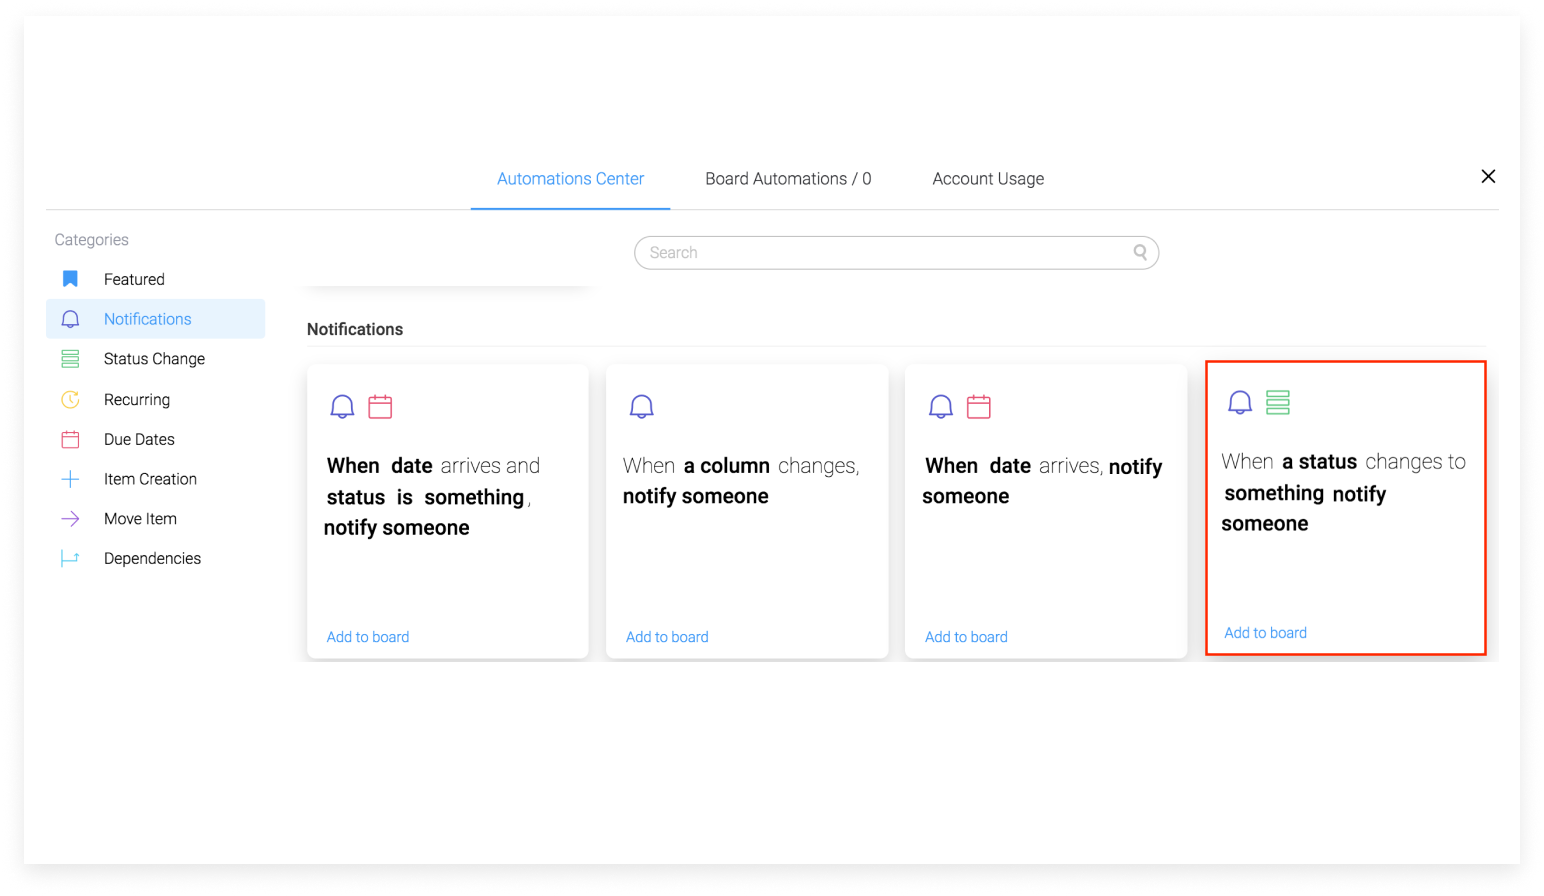The height and width of the screenshot is (896, 1544).
Task: Select Item Creation category
Action: [x=155, y=479]
